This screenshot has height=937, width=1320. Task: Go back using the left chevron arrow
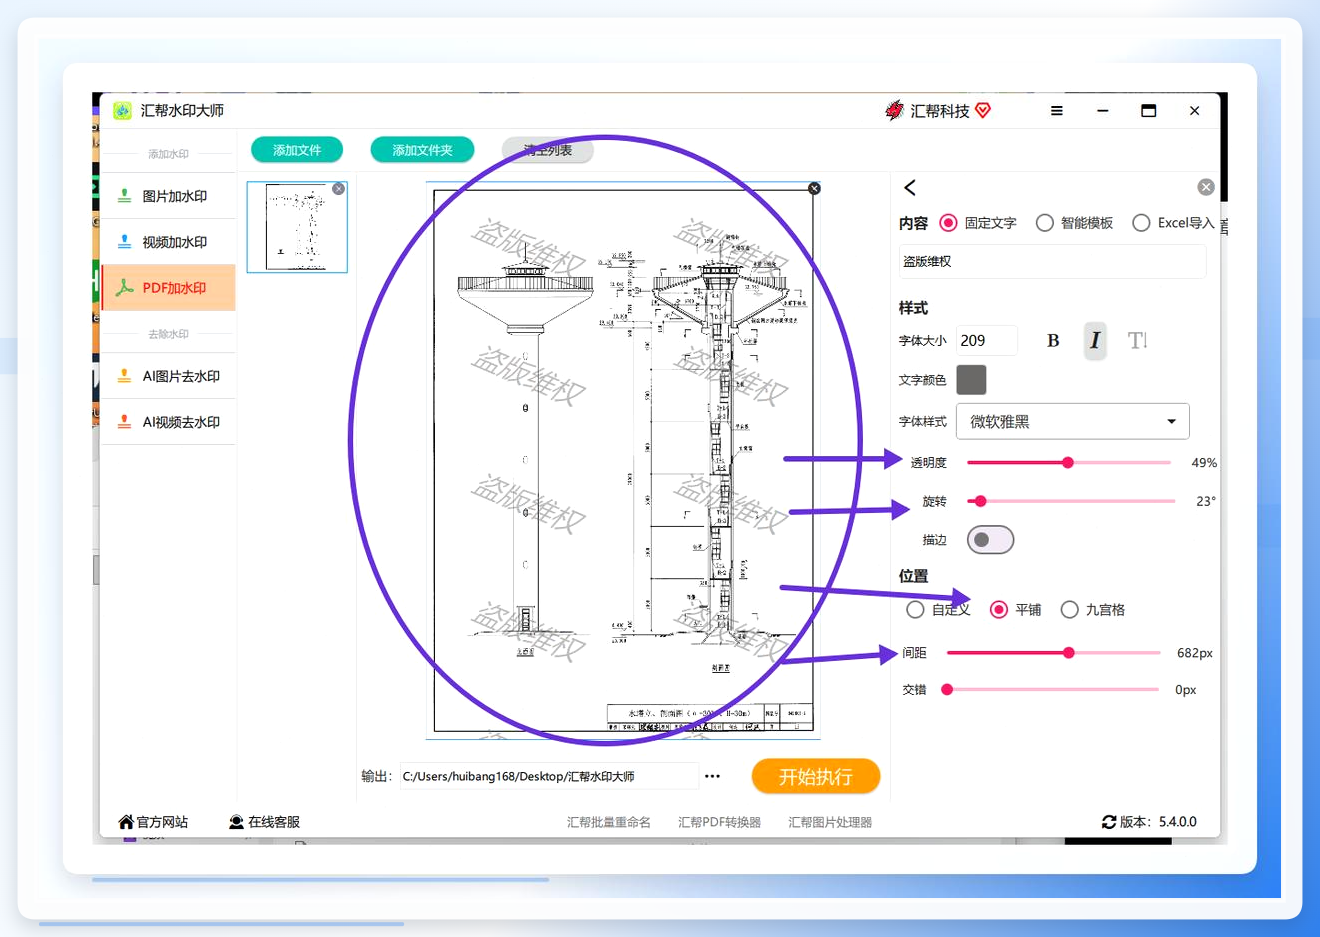pos(910,188)
